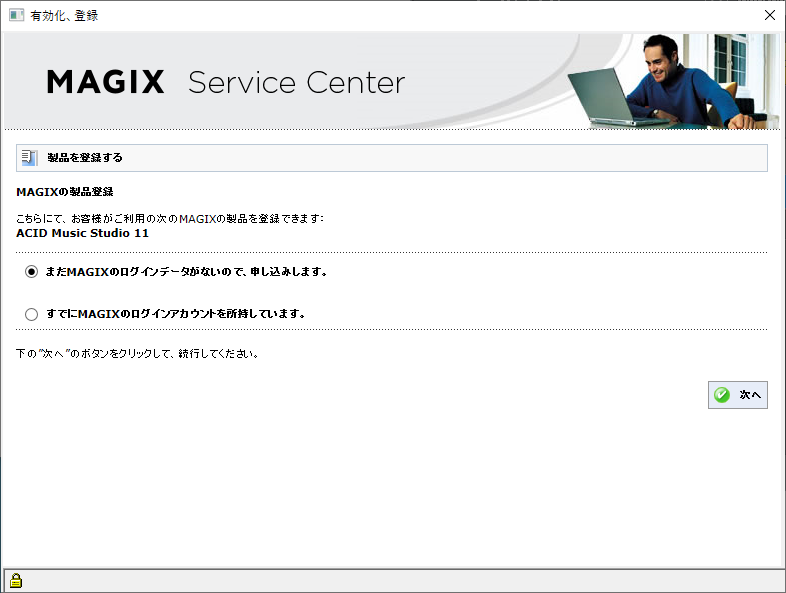Click the MAGIXの製品登録 heading

tap(65, 191)
